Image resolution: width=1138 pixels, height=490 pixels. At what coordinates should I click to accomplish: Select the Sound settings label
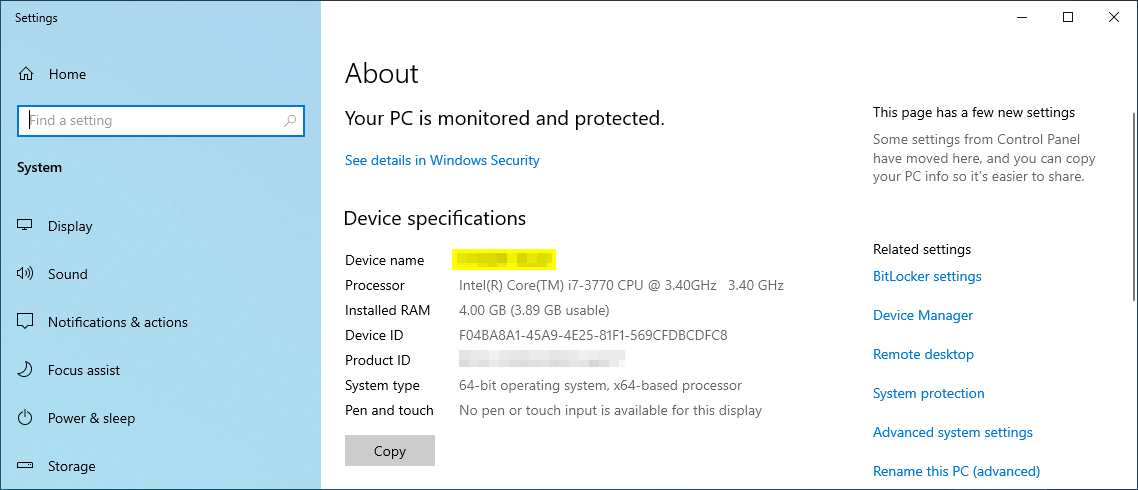(68, 274)
